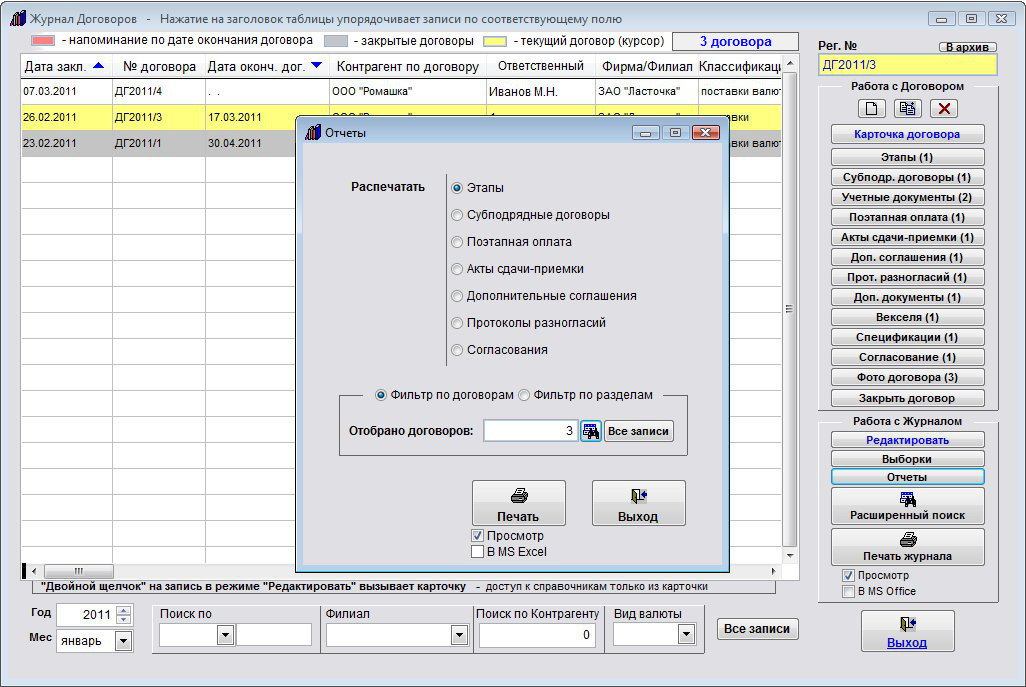
Task: Toggle В MS Office checkbox in journal panel
Action: click(848, 591)
